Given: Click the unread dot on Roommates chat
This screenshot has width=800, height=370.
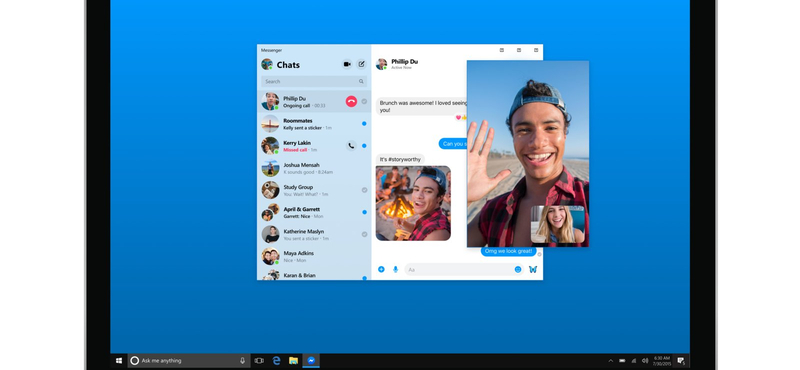Looking at the screenshot, I should tap(364, 124).
